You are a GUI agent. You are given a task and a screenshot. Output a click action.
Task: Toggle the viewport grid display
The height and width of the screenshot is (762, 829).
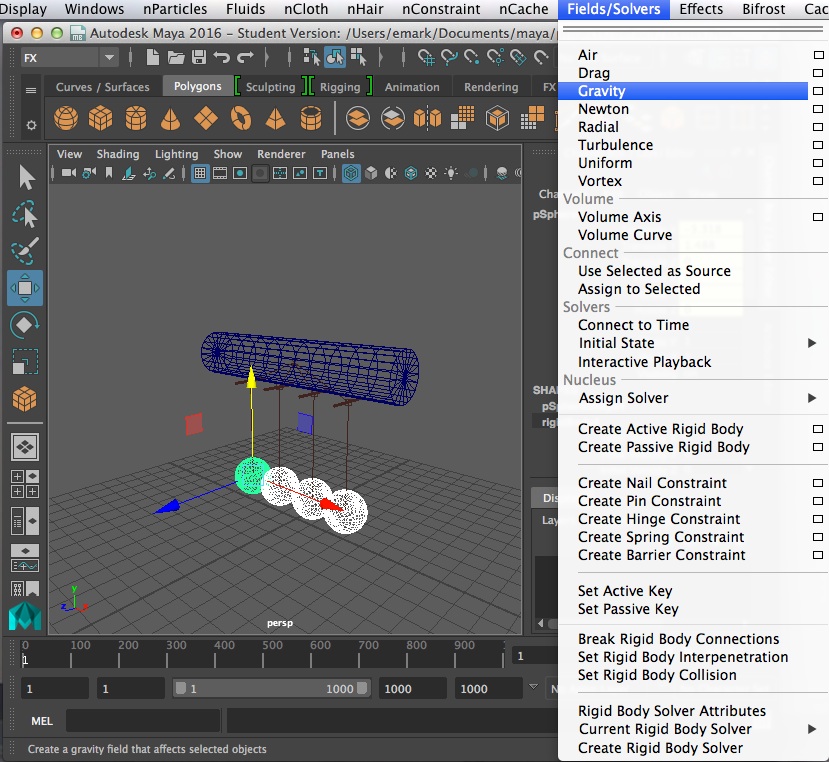(200, 173)
